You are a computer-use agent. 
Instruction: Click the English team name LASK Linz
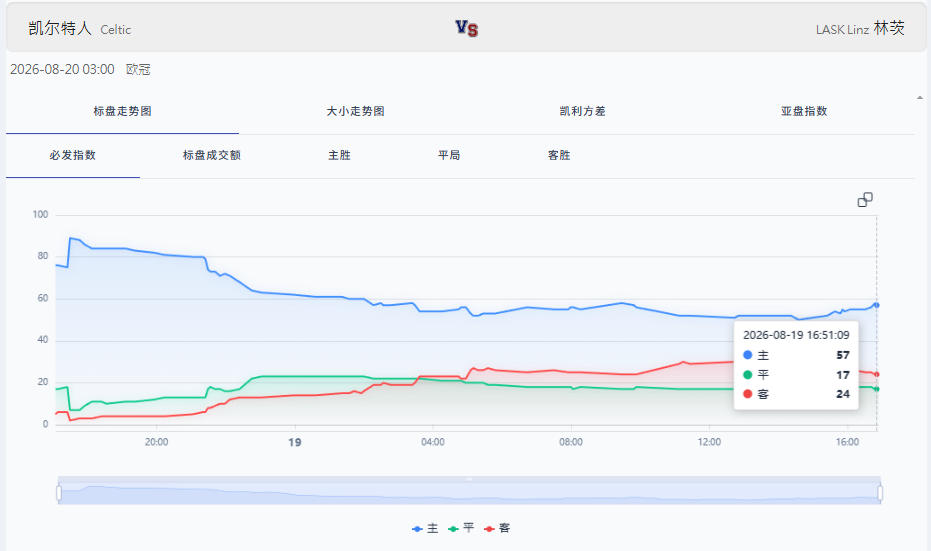(842, 30)
